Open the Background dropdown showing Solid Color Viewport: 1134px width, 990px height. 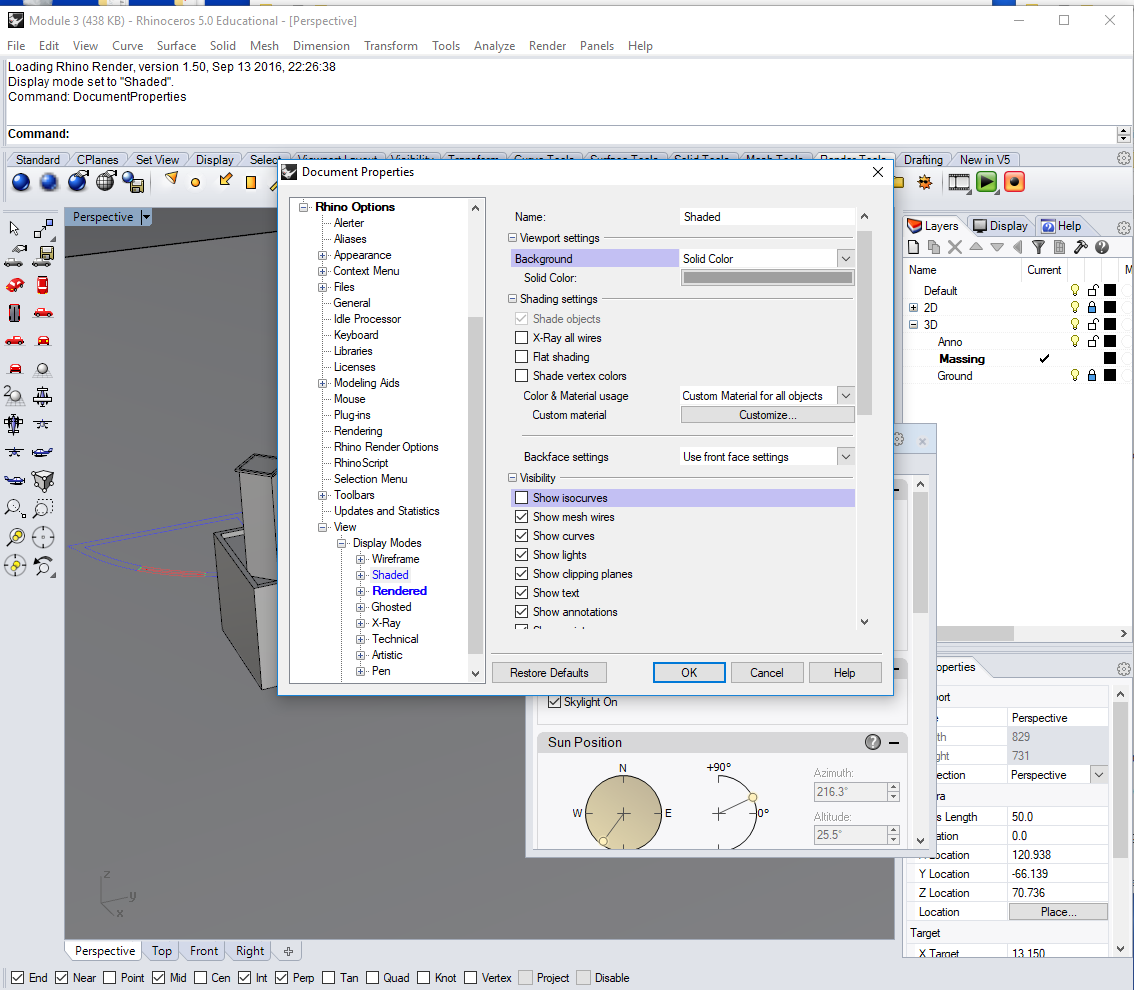(845, 258)
